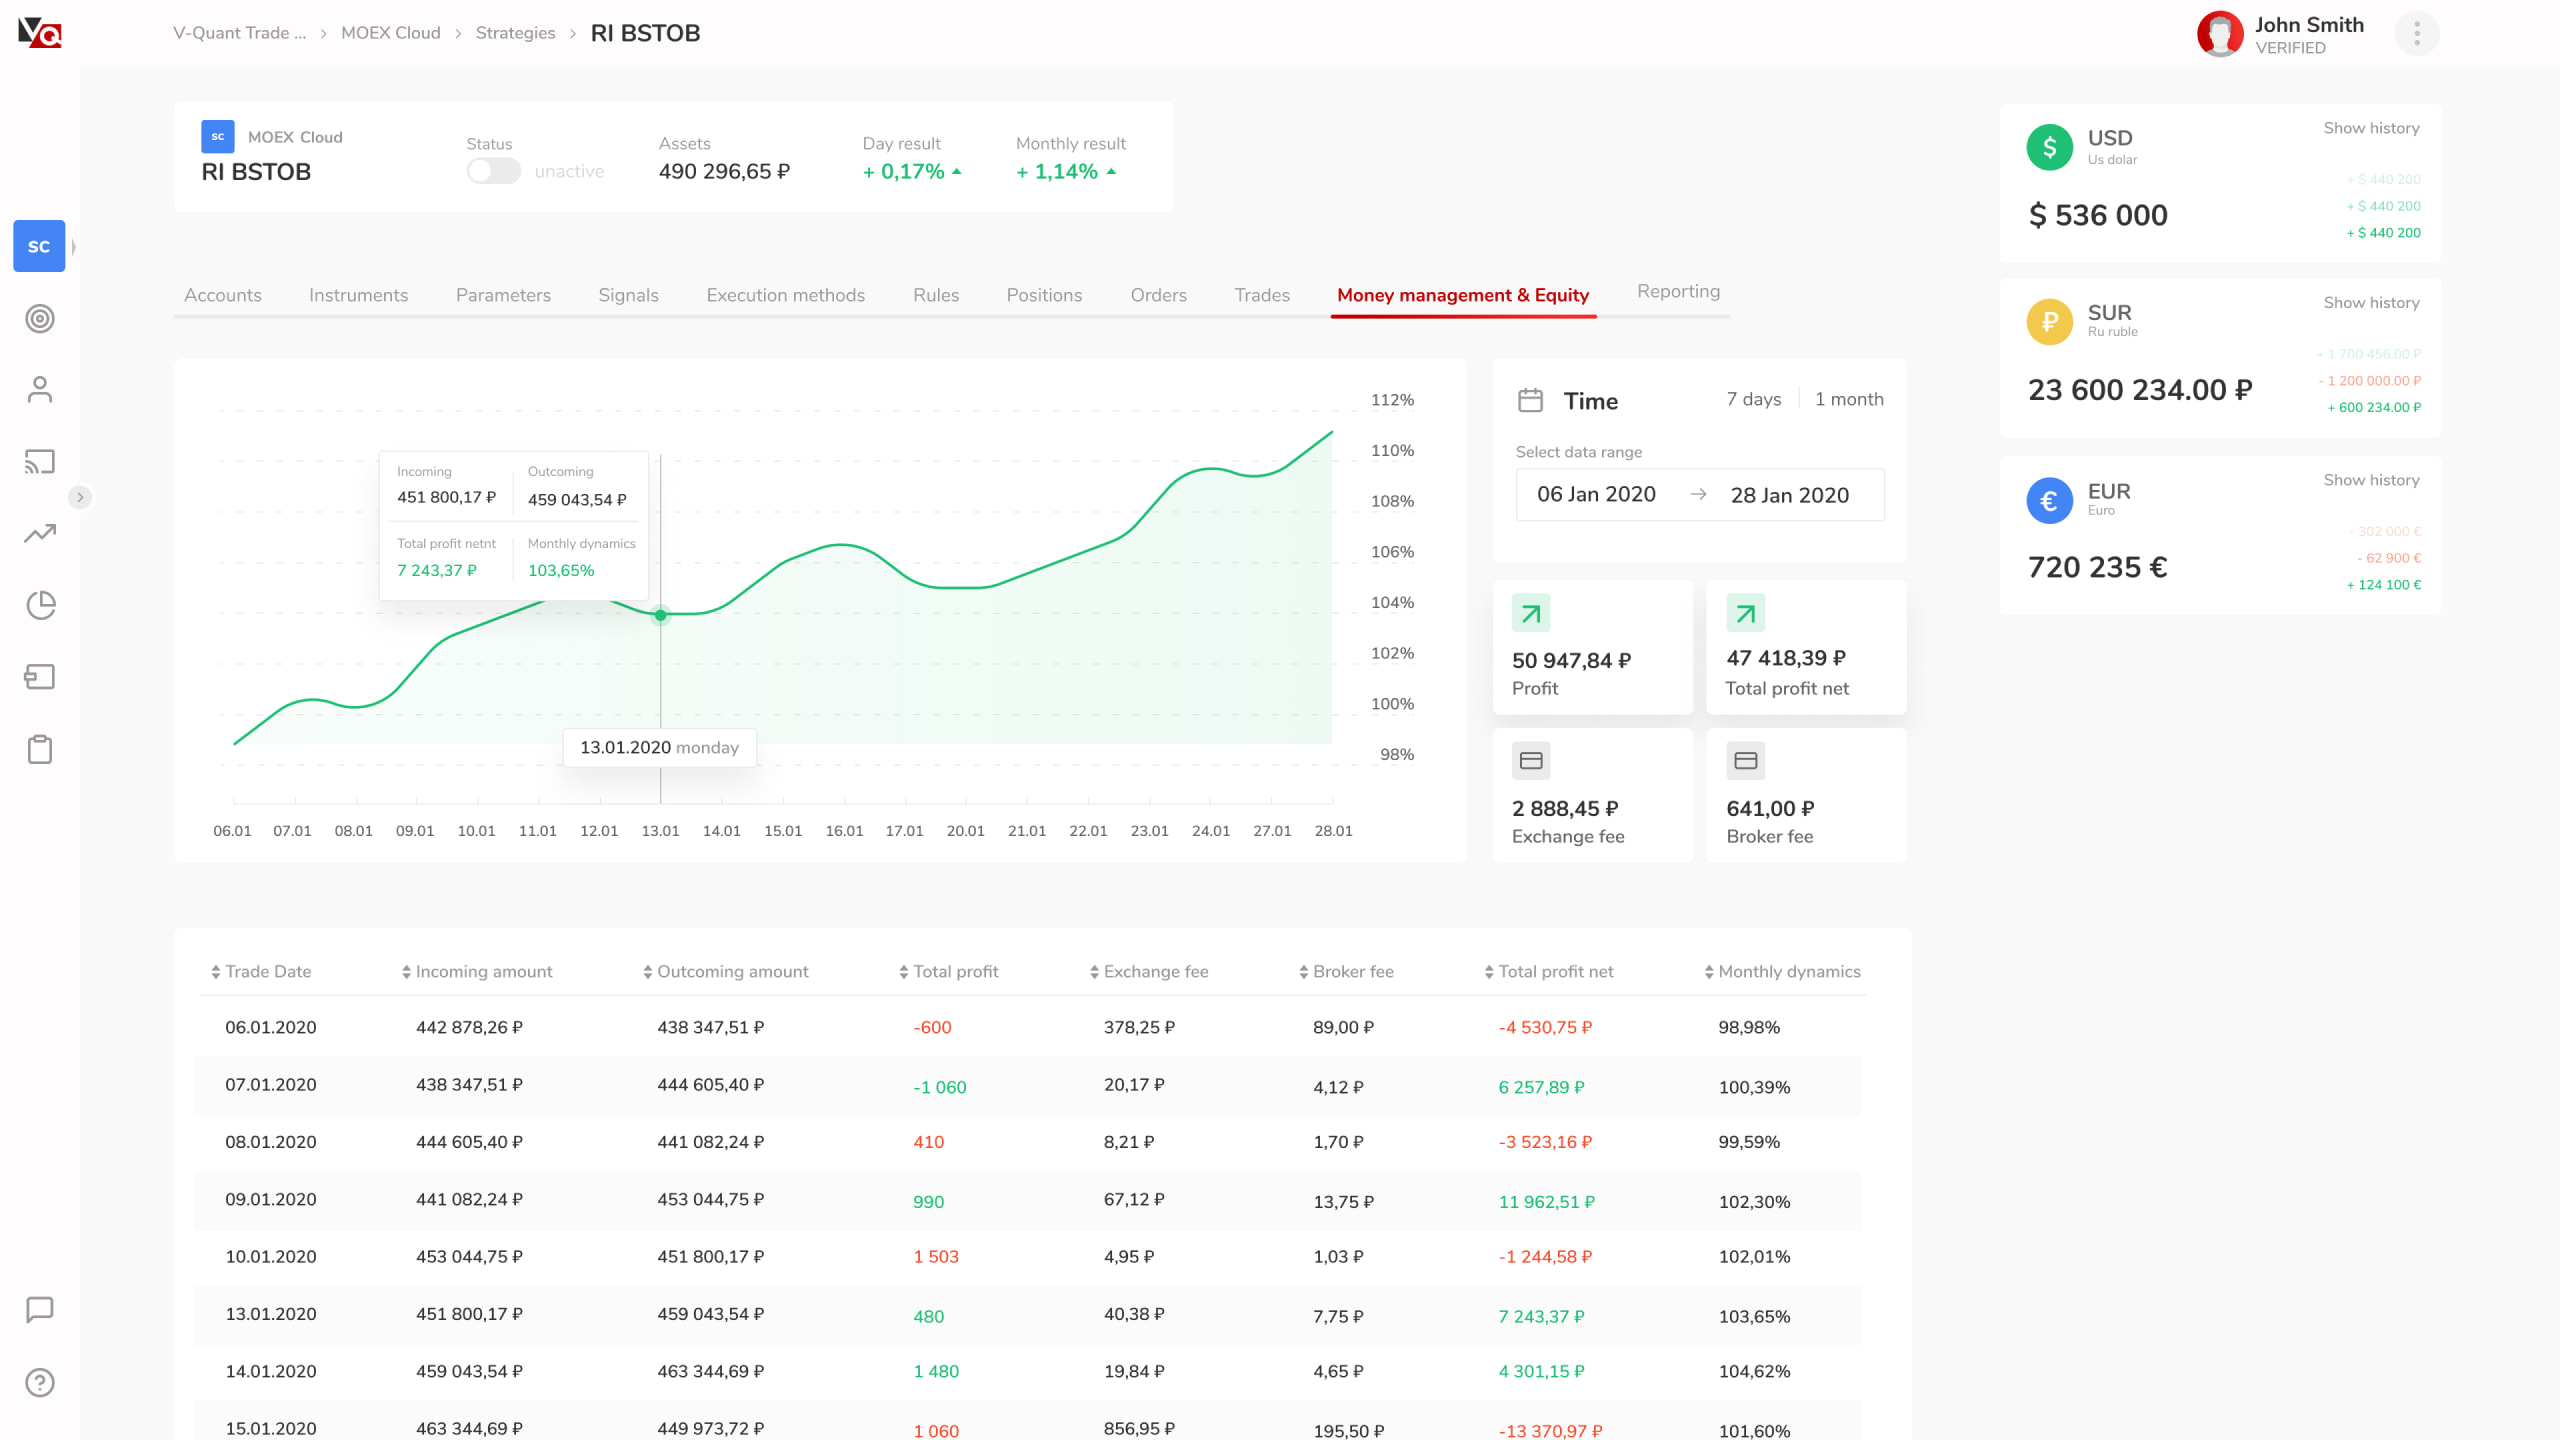Select the 7 days time range
This screenshot has height=1440, width=2560.
1753,399
